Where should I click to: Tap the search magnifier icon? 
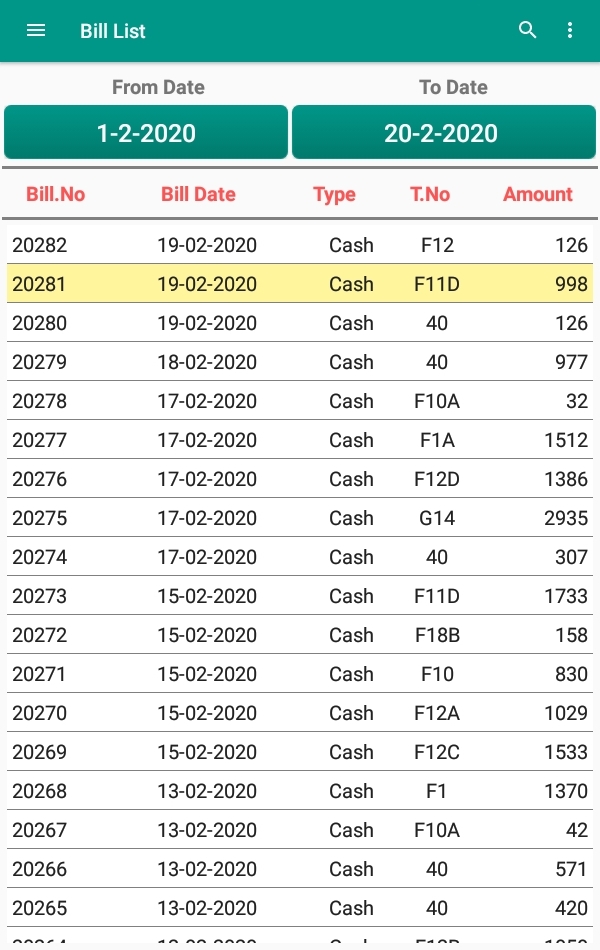pyautogui.click(x=528, y=31)
